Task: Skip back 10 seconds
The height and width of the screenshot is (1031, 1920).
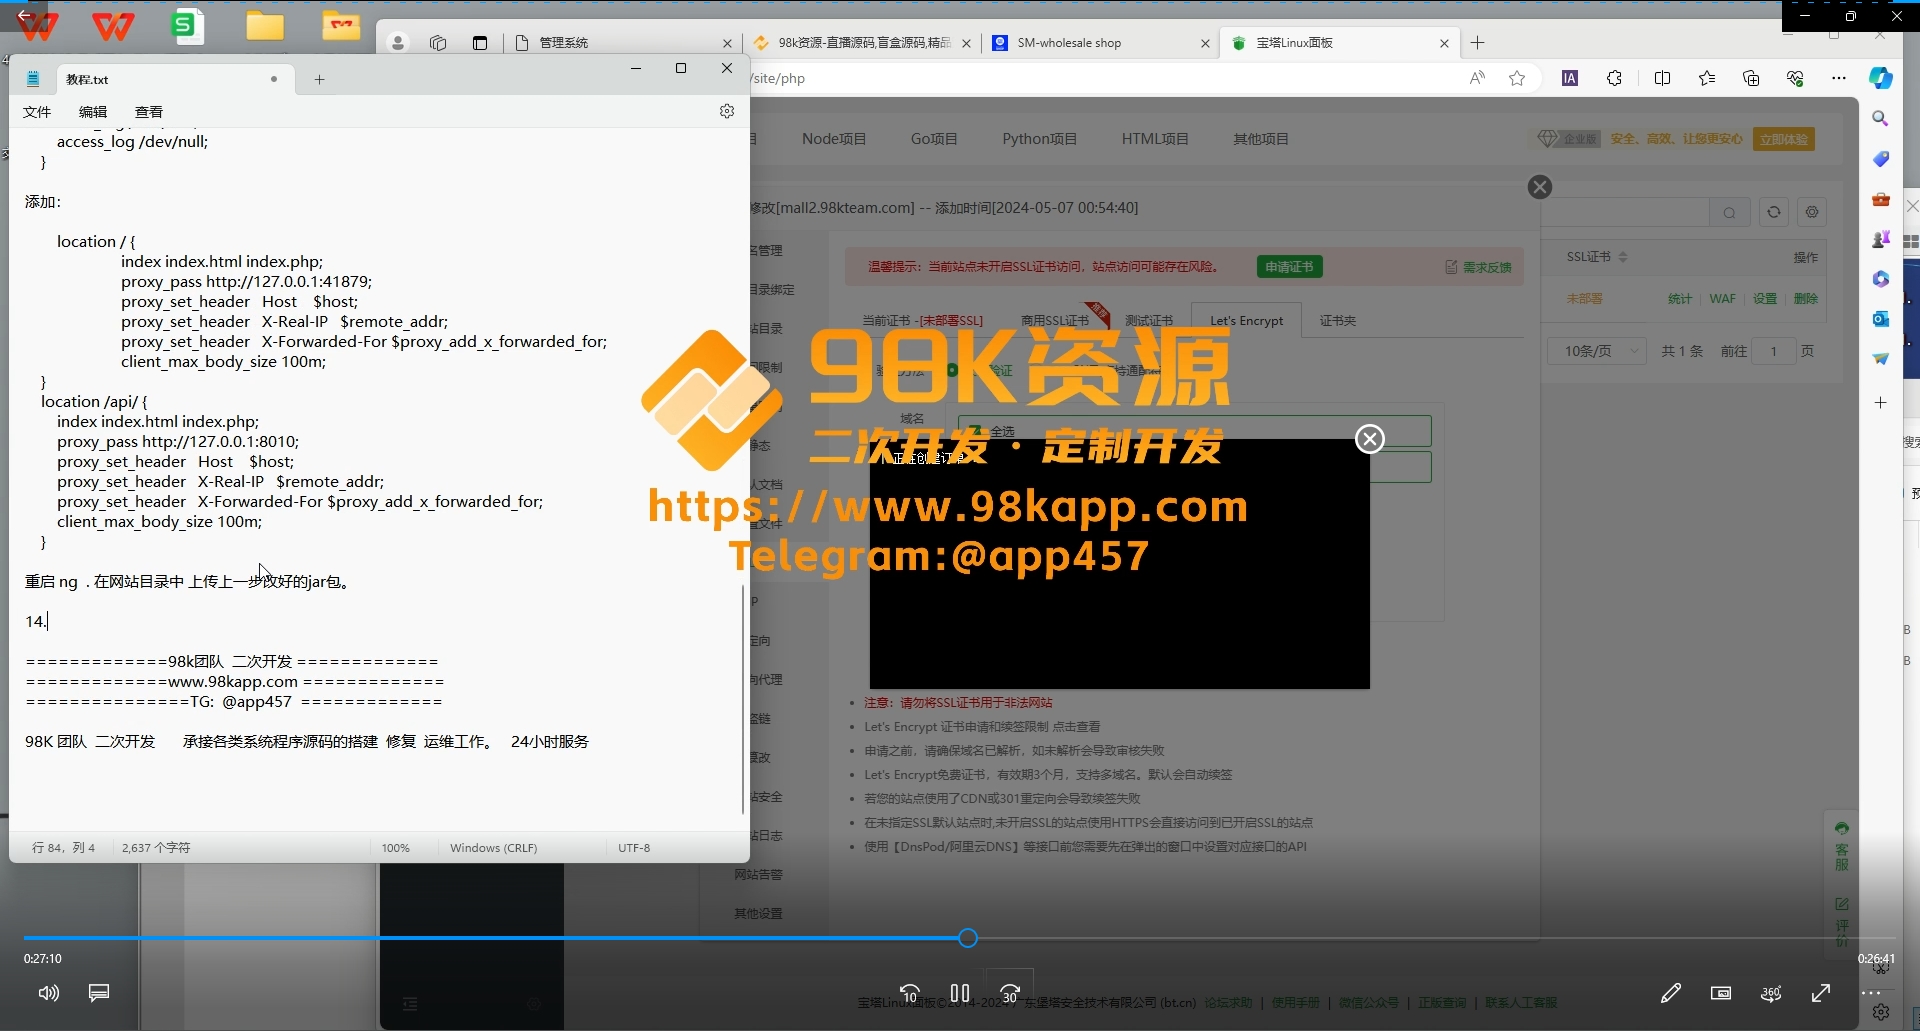Action: click(x=910, y=993)
